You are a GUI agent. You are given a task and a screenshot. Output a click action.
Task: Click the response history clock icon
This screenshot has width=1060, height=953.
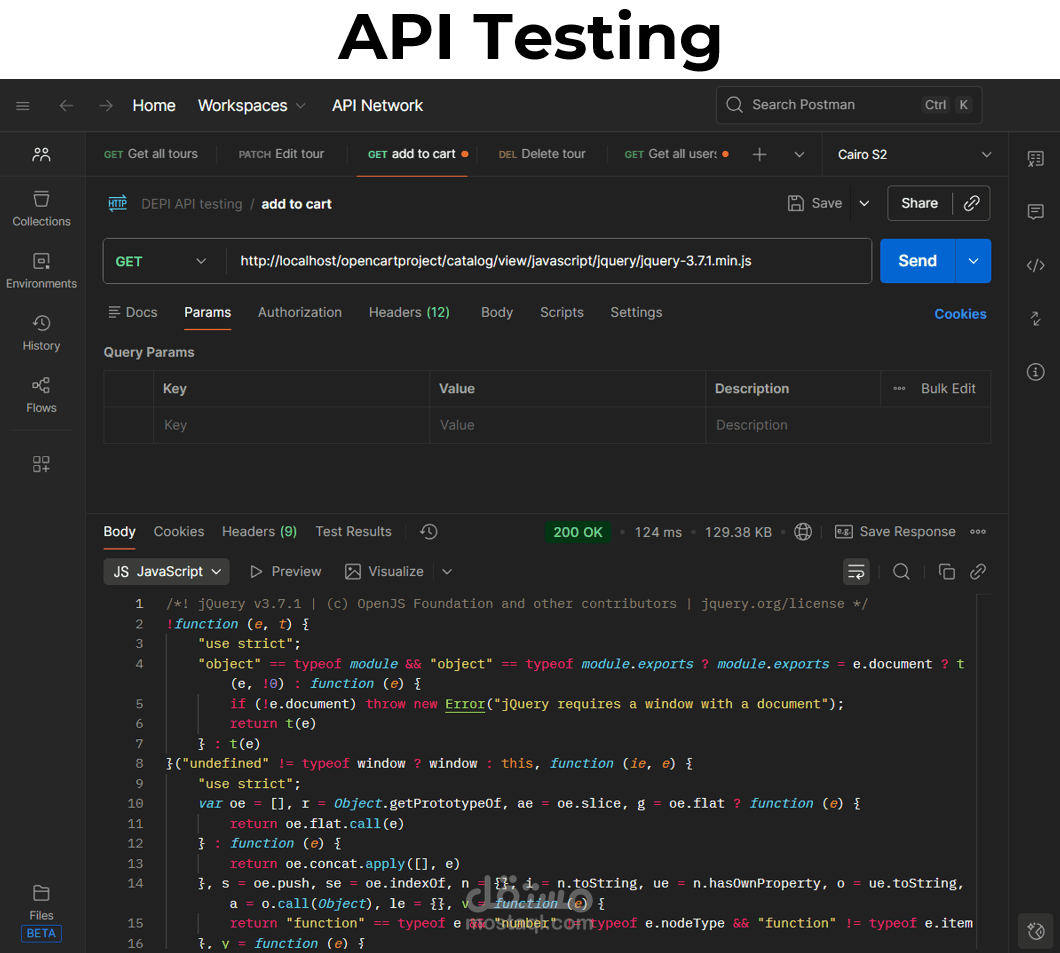(429, 532)
